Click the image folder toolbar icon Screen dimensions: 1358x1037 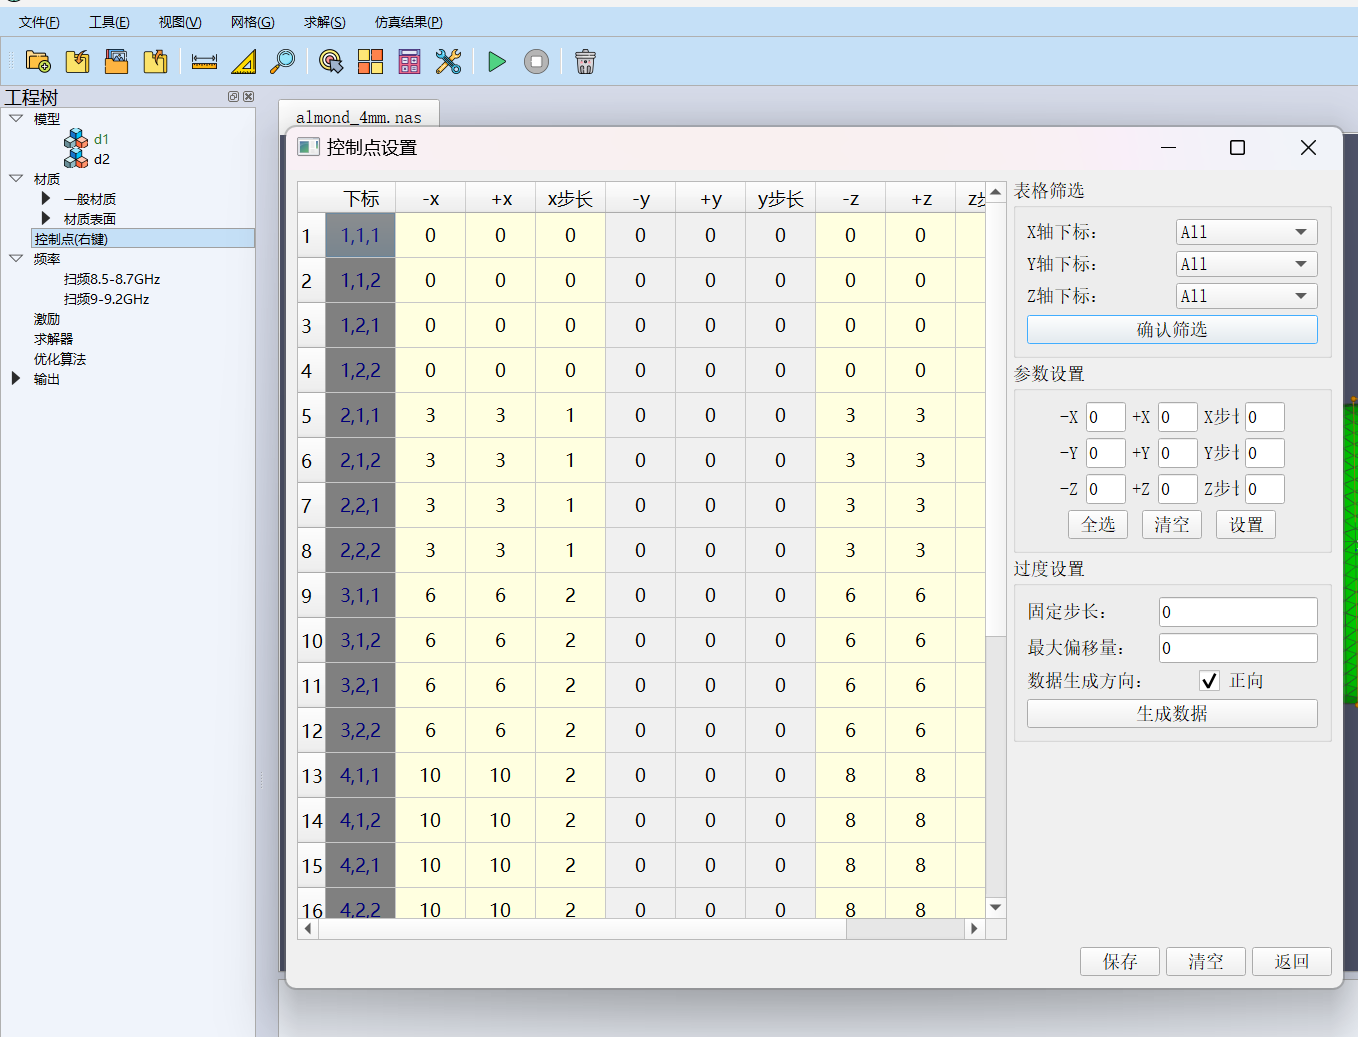[x=116, y=62]
